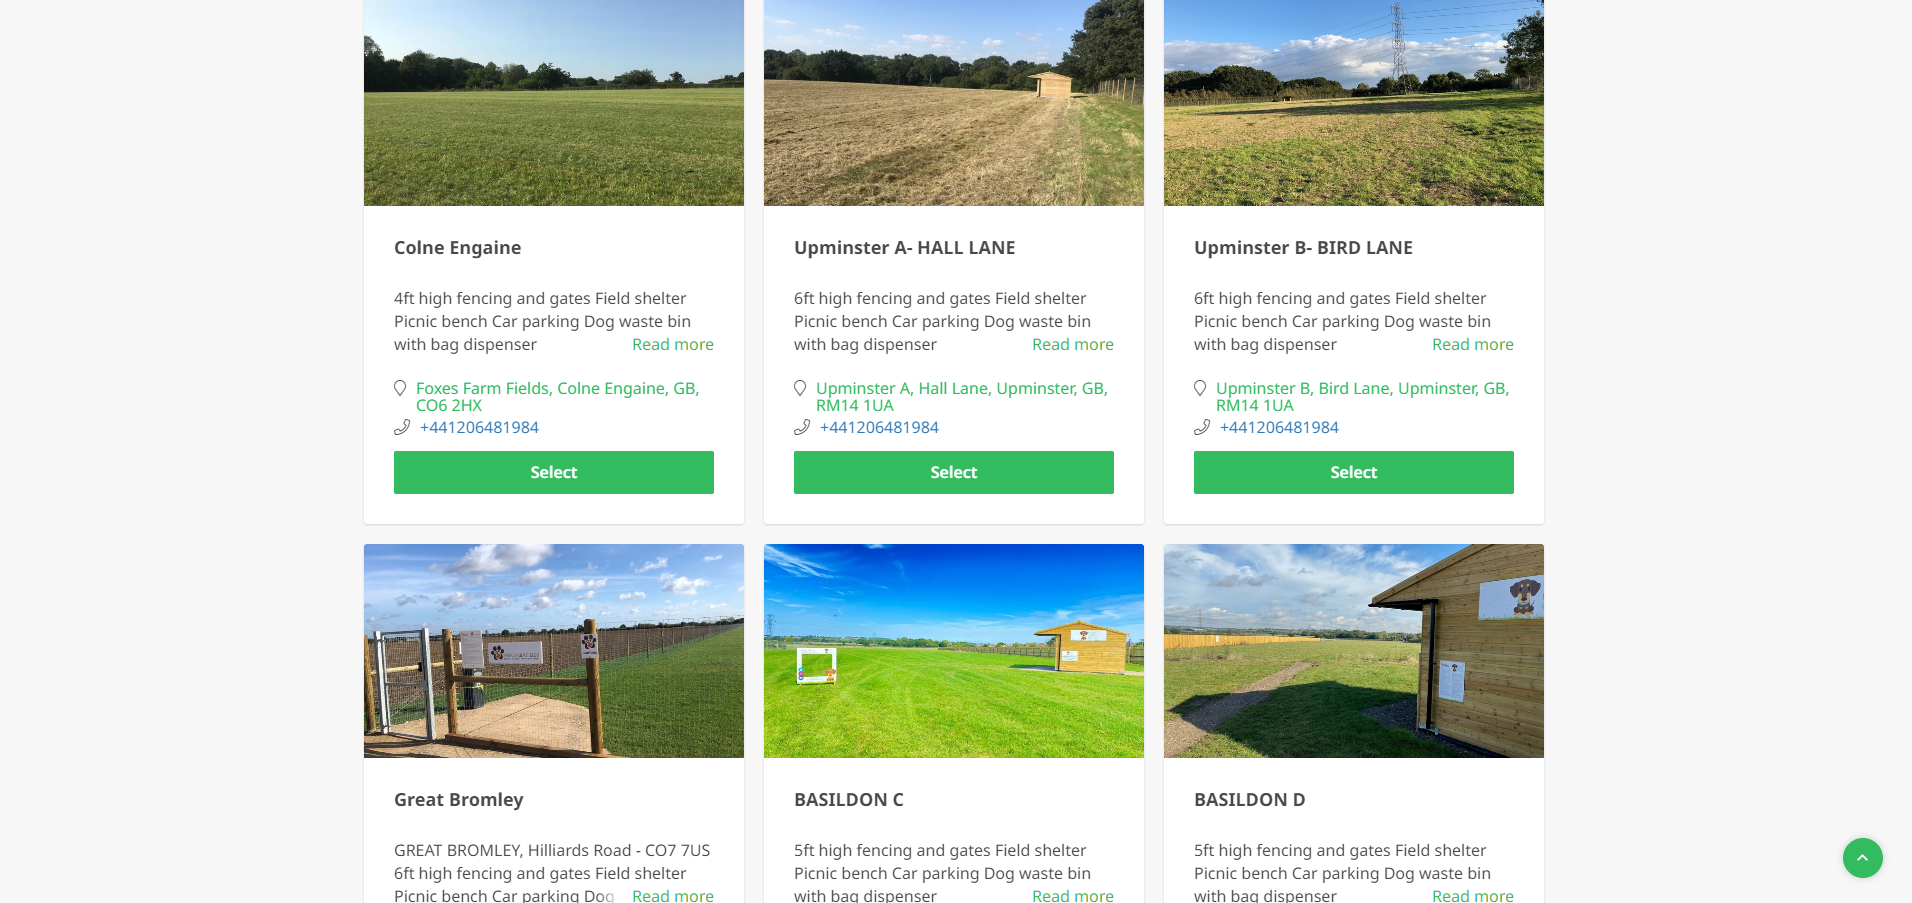Open the BASILDON D shelter photo
The height and width of the screenshot is (903, 1912).
point(1354,651)
